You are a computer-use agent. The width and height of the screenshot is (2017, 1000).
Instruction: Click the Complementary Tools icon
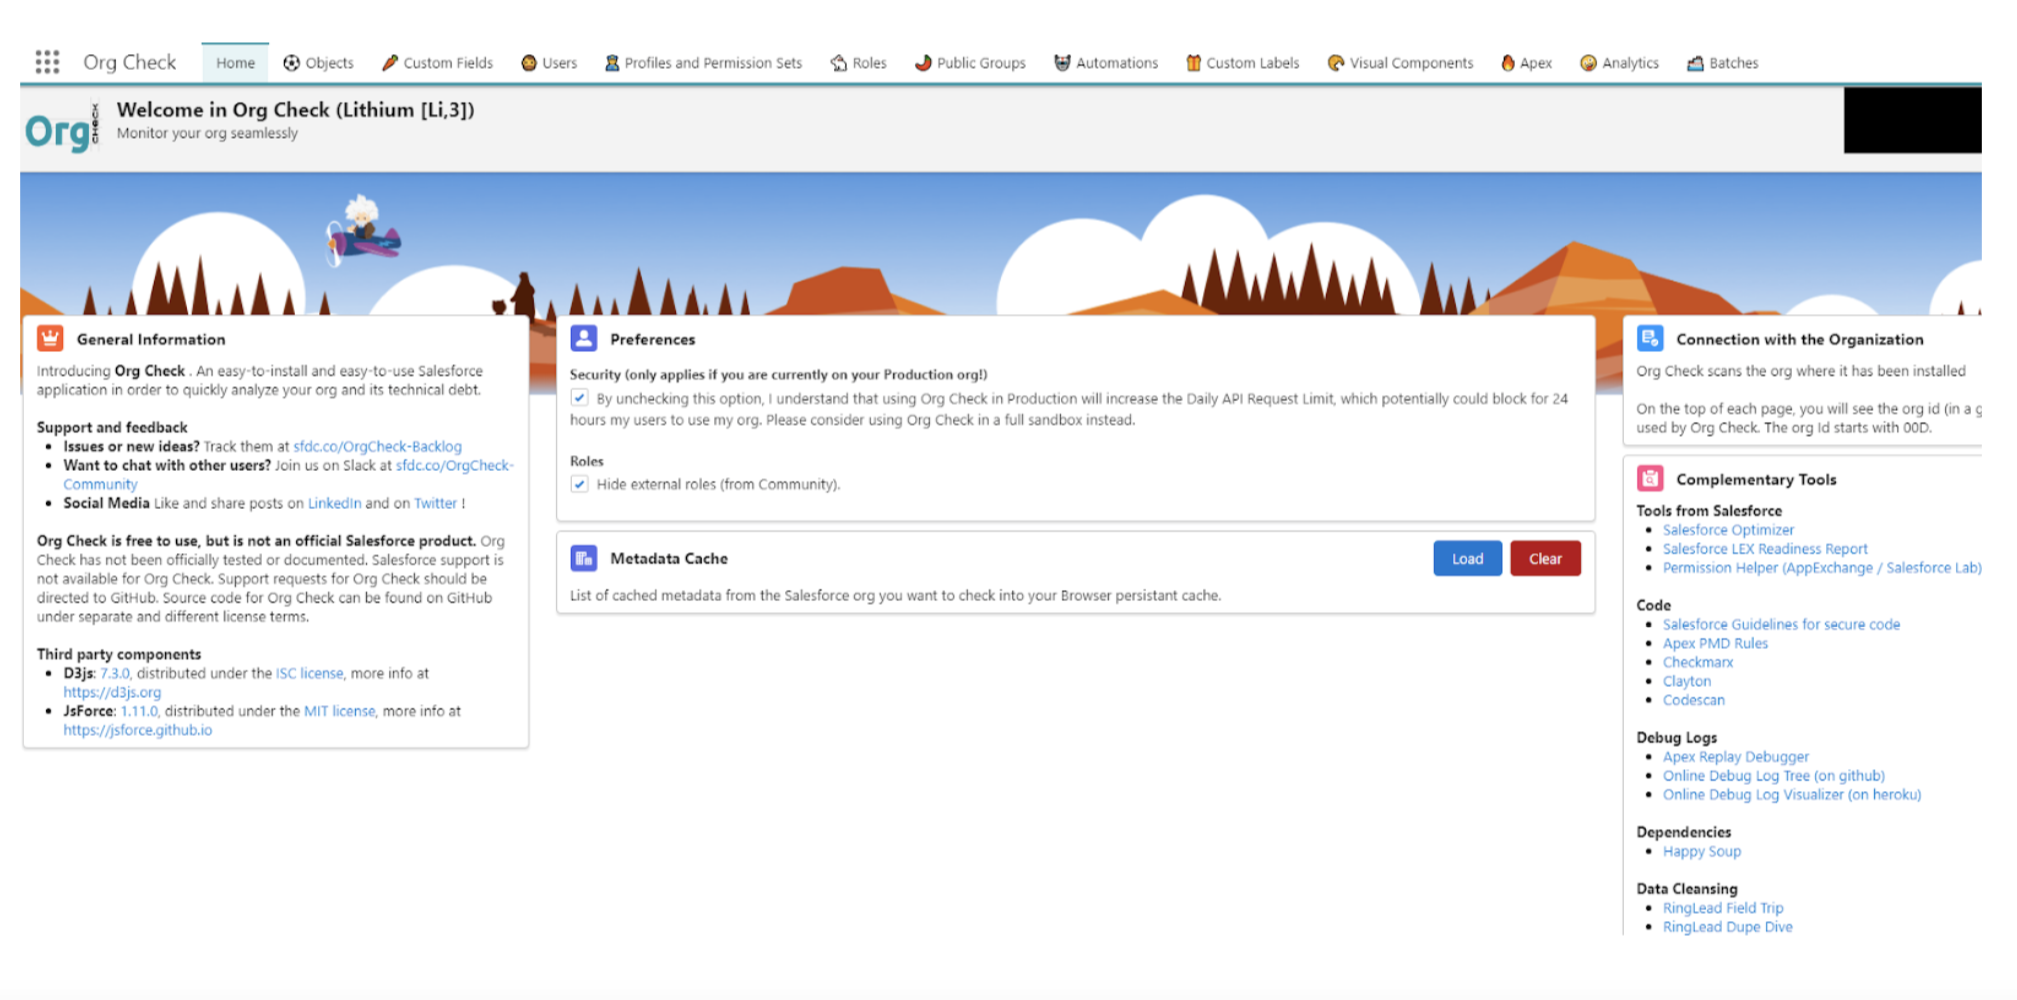pos(1649,478)
